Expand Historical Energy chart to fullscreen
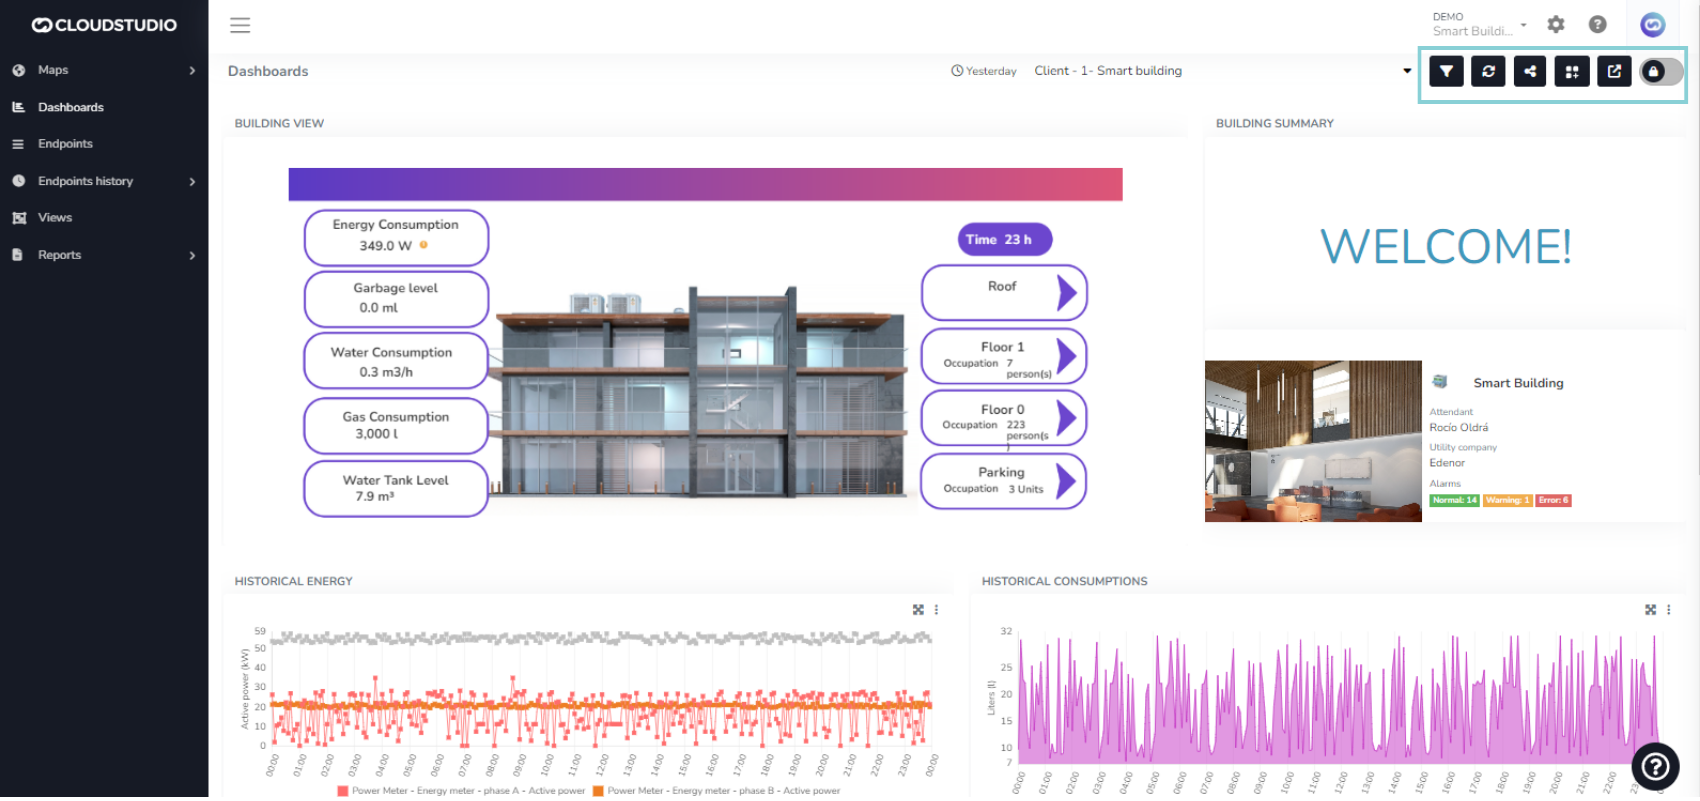This screenshot has width=1700, height=801. tap(918, 609)
